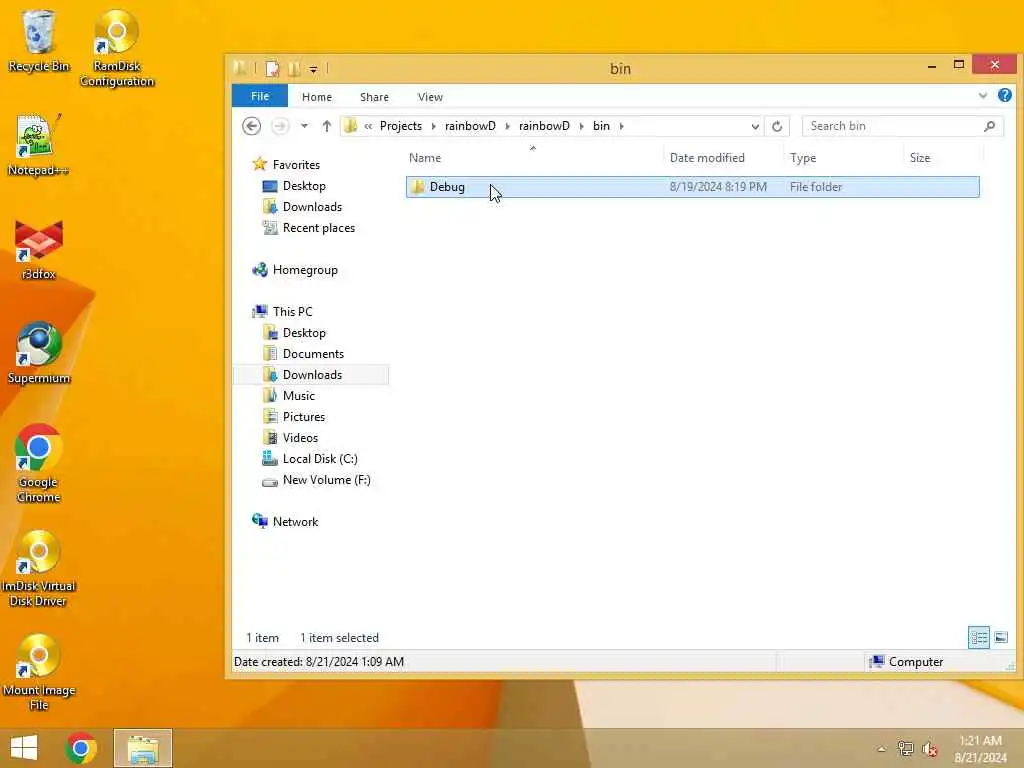The width and height of the screenshot is (1024, 768).
Task: Open Desktop under This PC
Action: tap(304, 332)
